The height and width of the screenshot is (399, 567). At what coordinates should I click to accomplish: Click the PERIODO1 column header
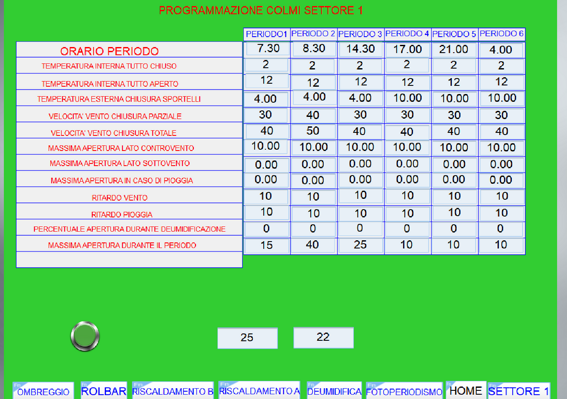click(267, 34)
